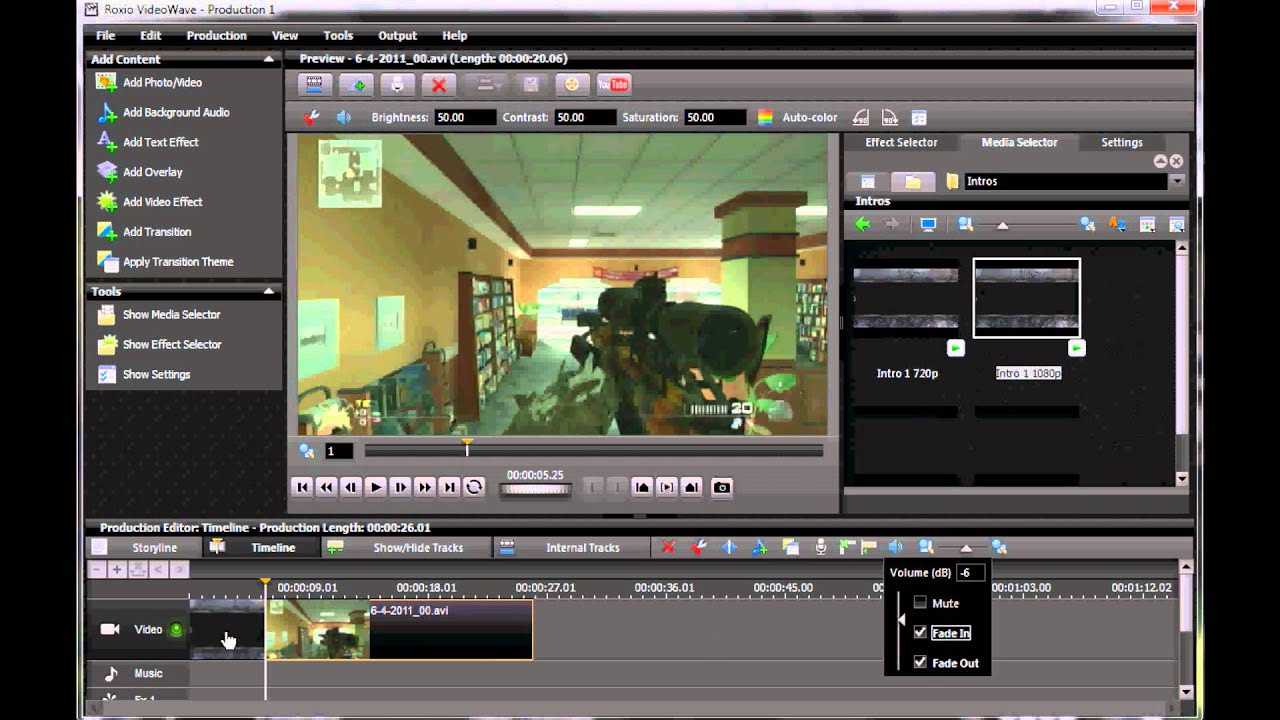Open the Intros folder dropdown

click(x=1177, y=181)
